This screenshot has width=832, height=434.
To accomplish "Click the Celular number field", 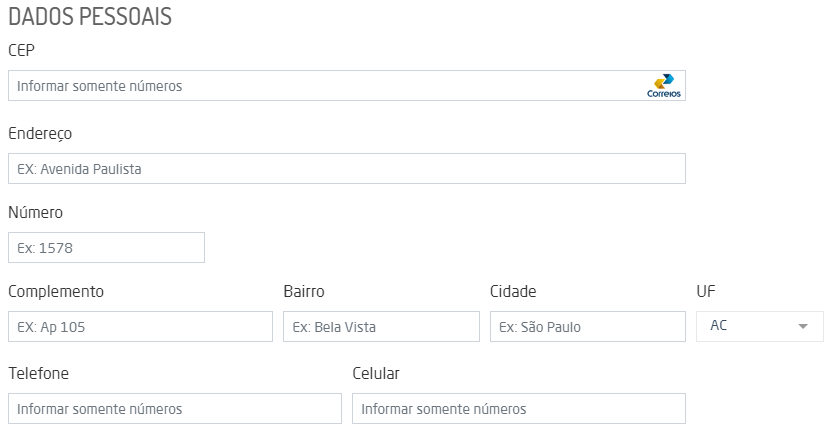I will tap(518, 409).
